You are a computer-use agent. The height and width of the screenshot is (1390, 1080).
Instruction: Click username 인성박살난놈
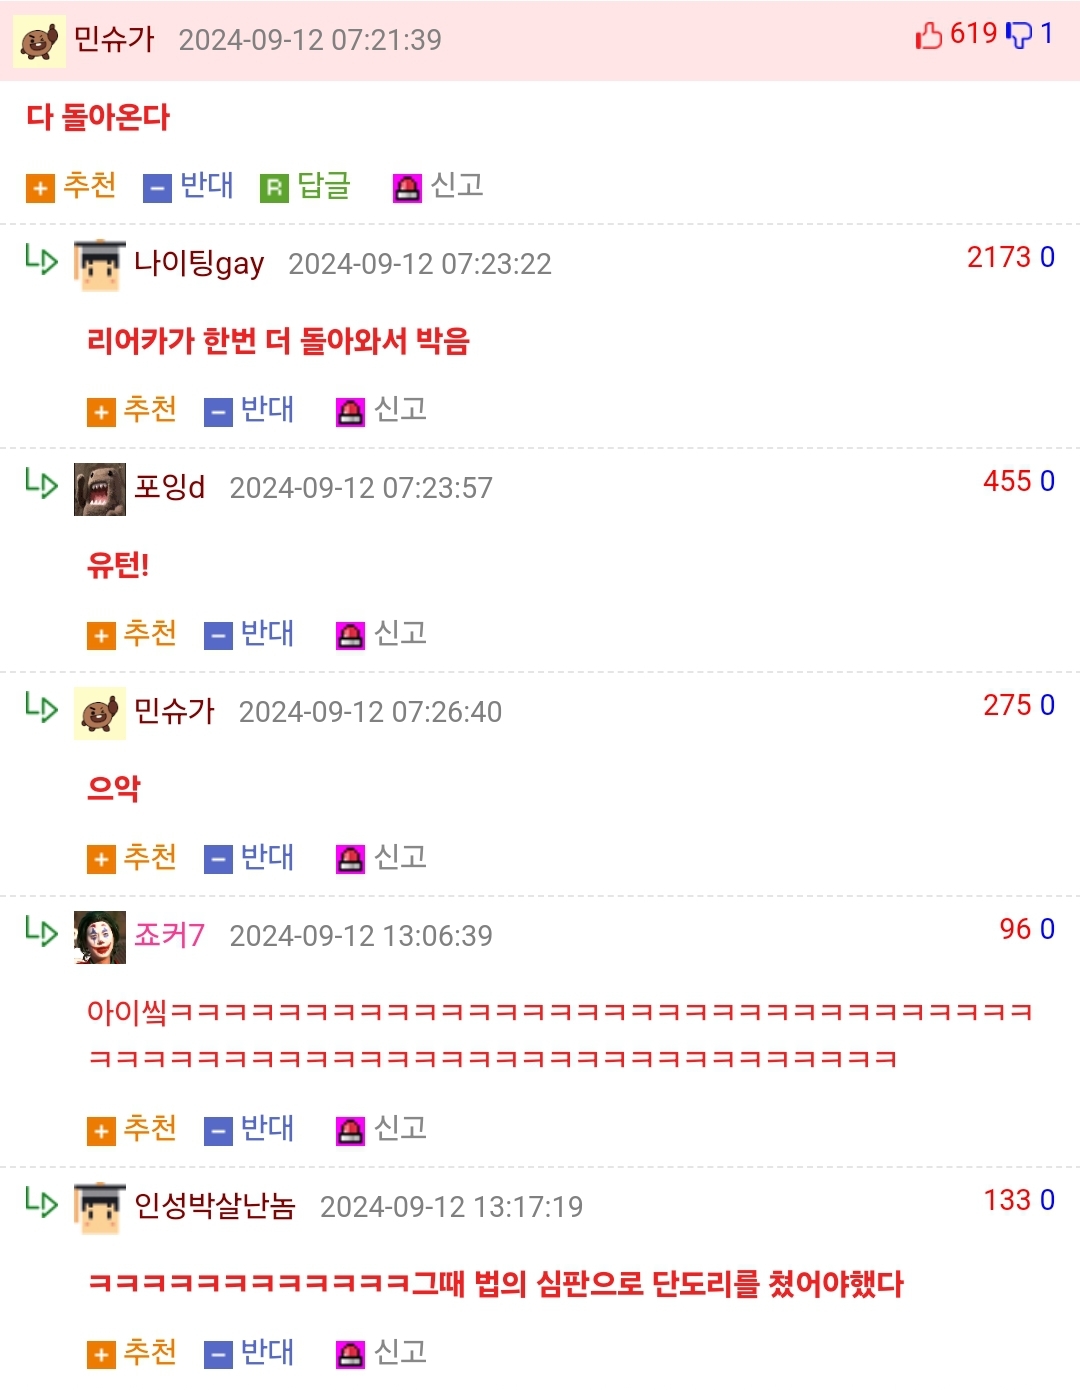215,1206
